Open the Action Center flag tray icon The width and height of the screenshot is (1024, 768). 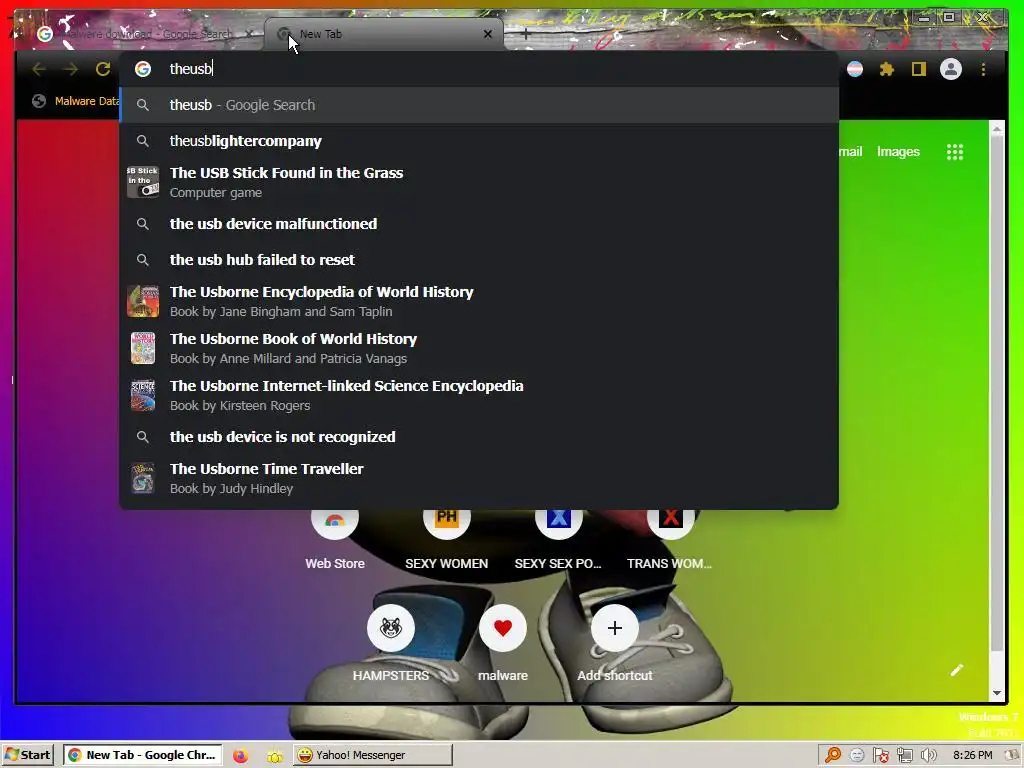click(880, 755)
